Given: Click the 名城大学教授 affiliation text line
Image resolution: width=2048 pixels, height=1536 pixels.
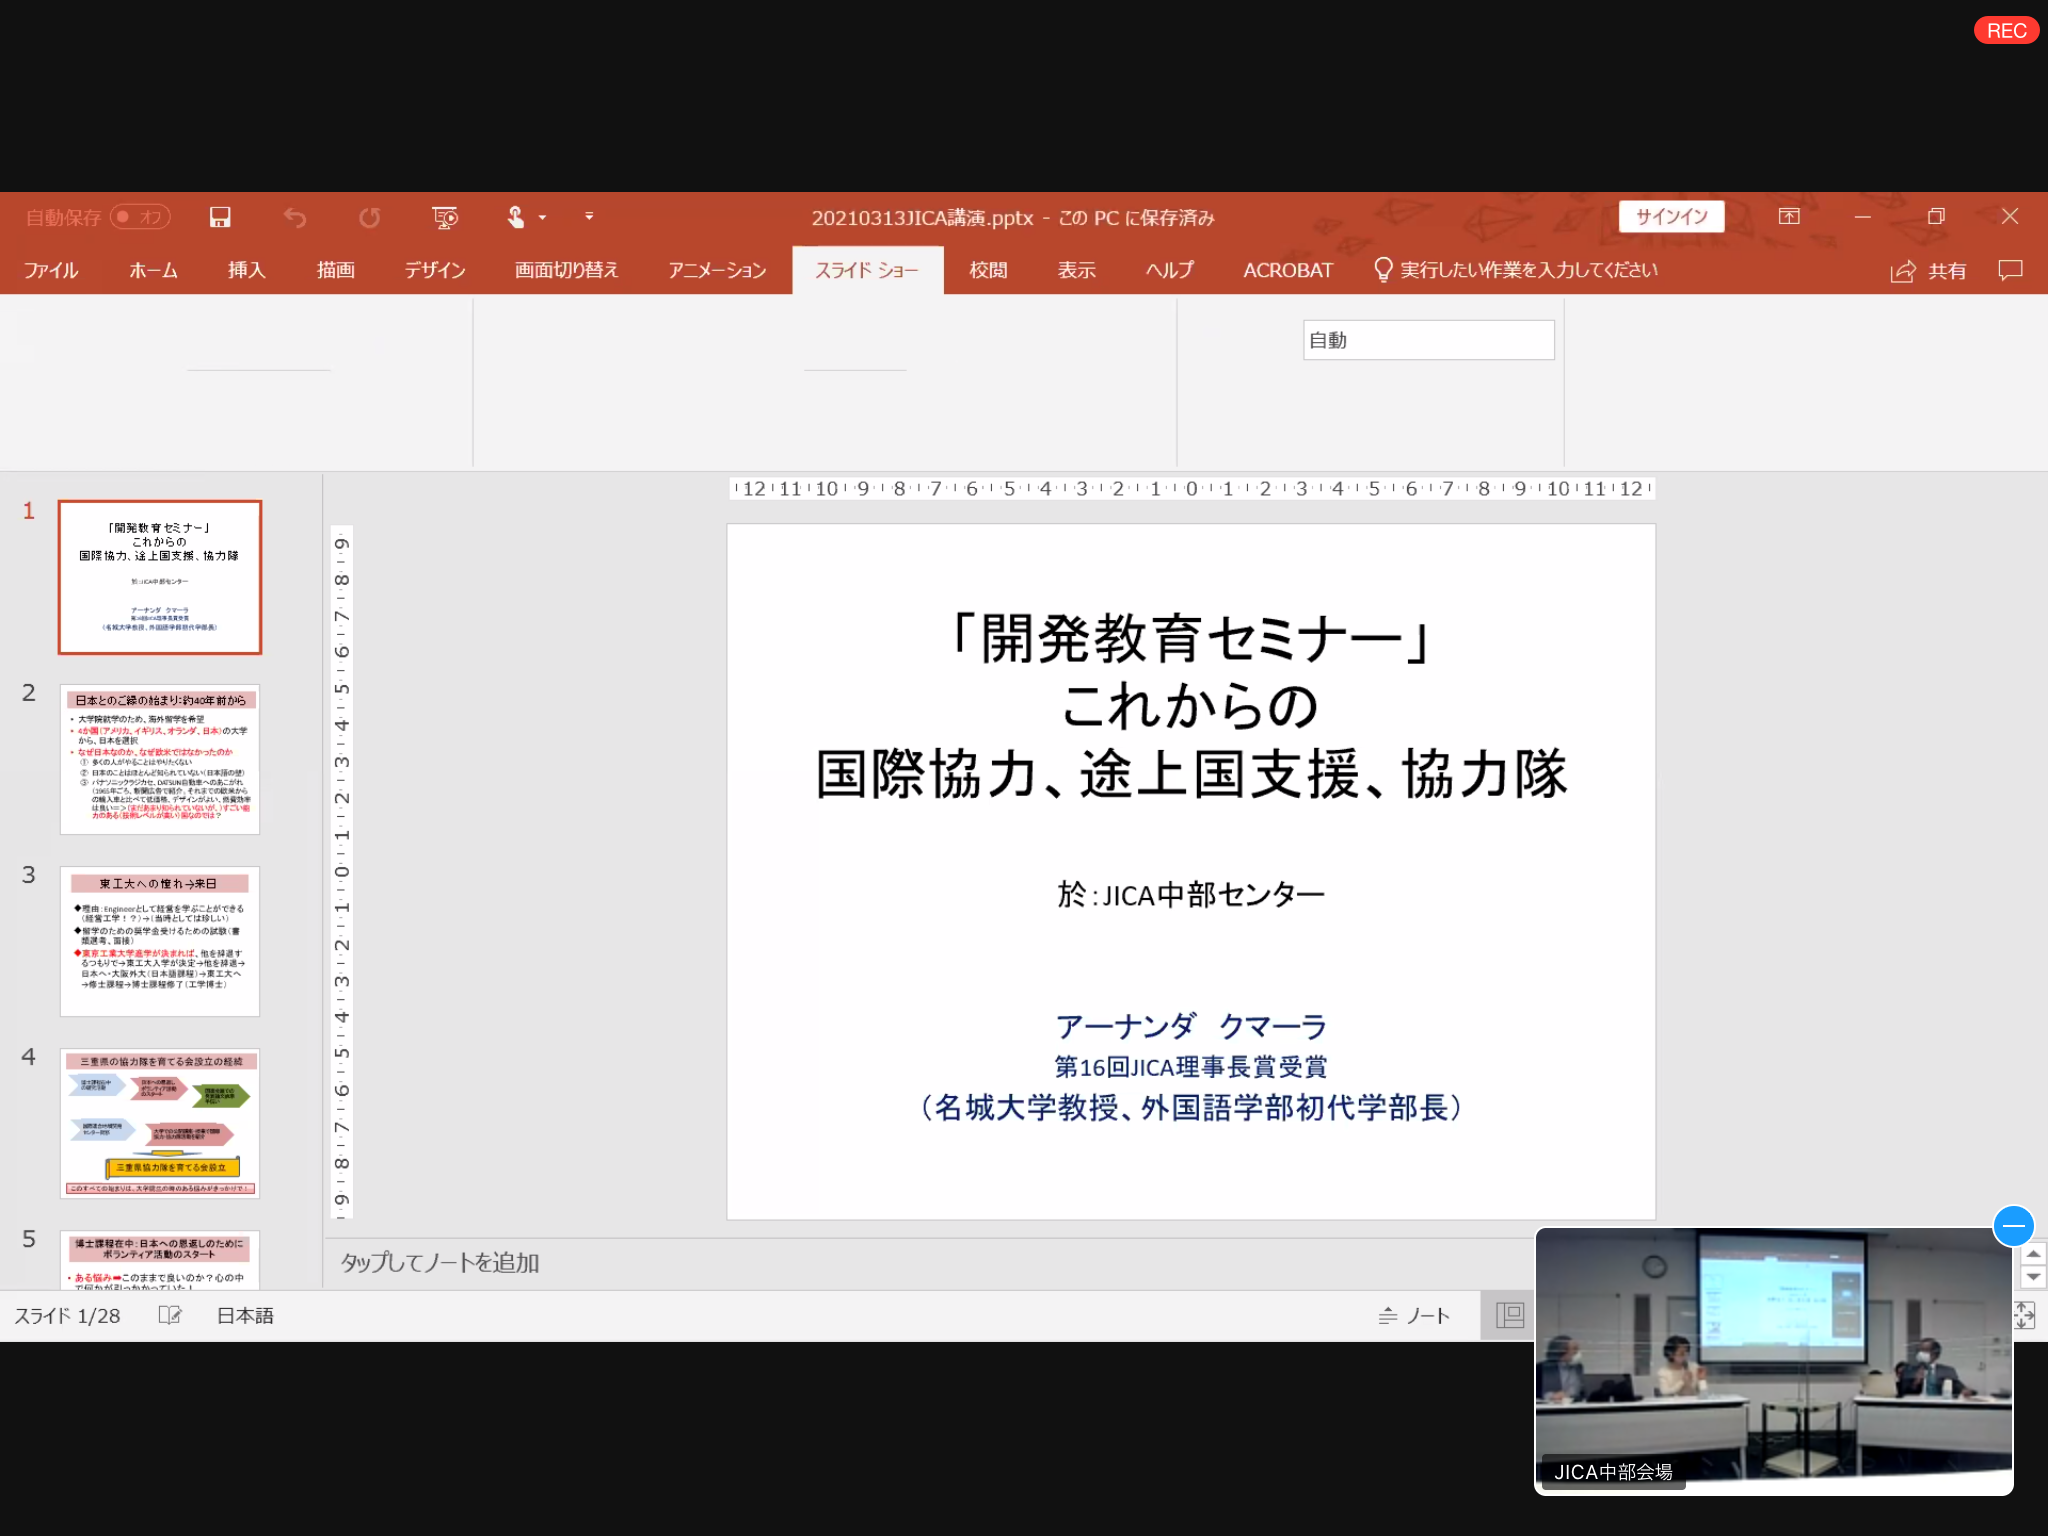Looking at the screenshot, I should [x=1191, y=1107].
